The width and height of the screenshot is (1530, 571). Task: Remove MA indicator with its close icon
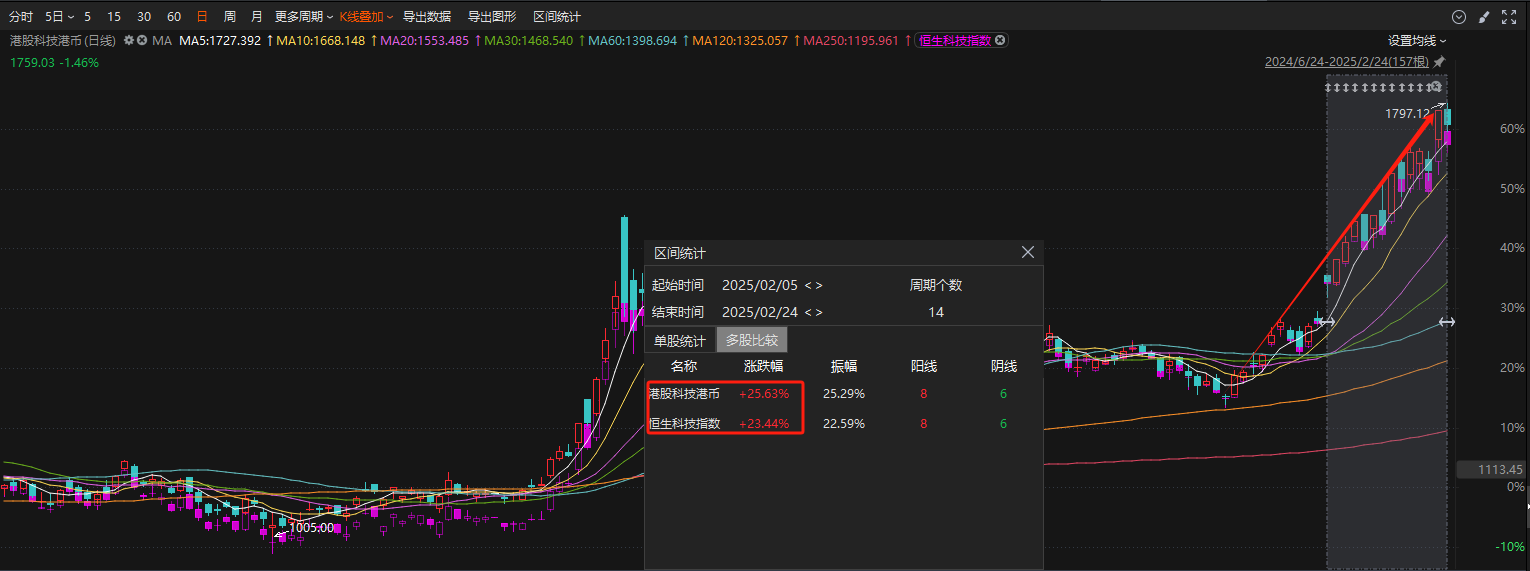coord(142,40)
